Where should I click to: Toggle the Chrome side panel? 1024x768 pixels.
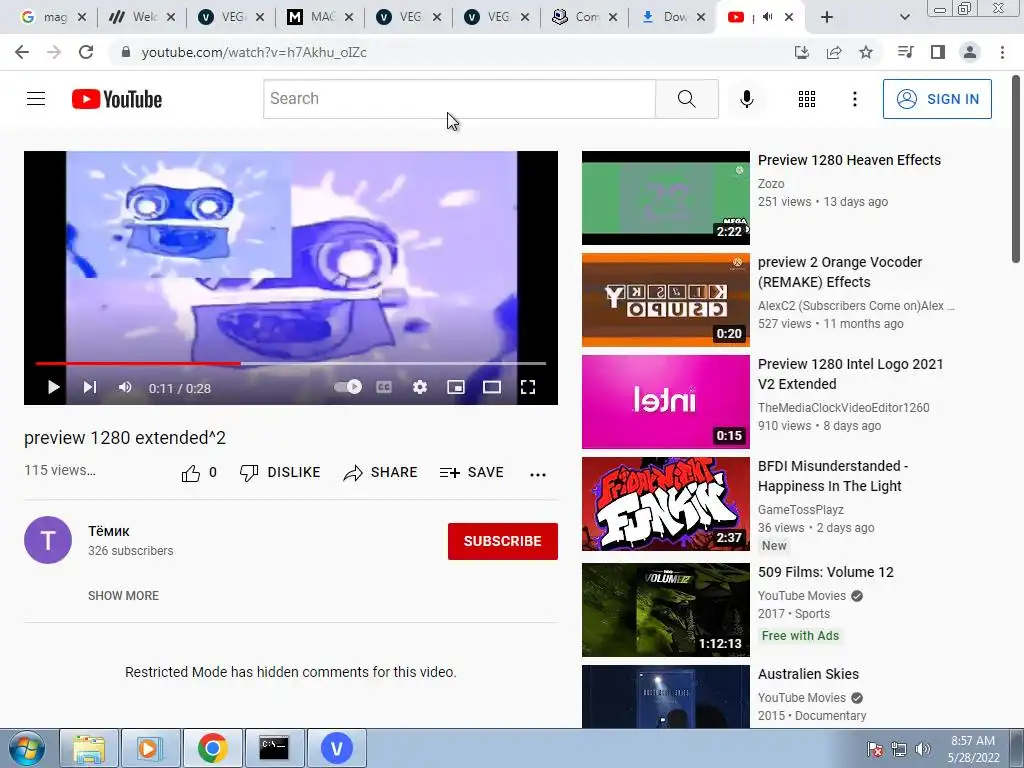point(938,52)
